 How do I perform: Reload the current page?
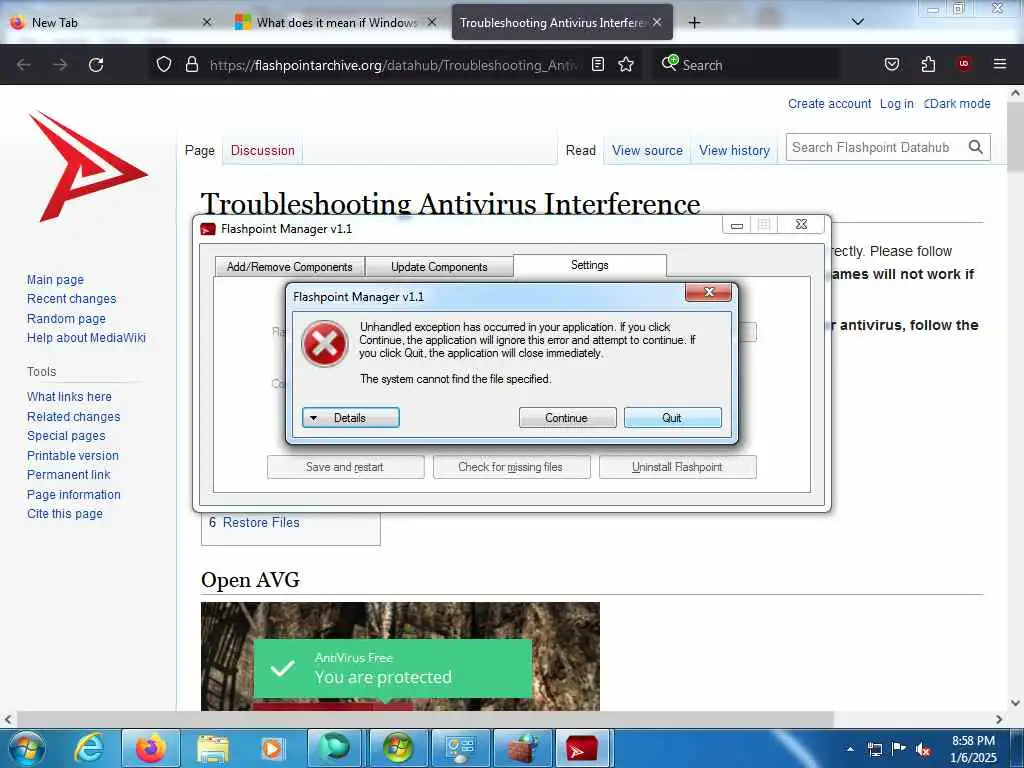pyautogui.click(x=96, y=65)
